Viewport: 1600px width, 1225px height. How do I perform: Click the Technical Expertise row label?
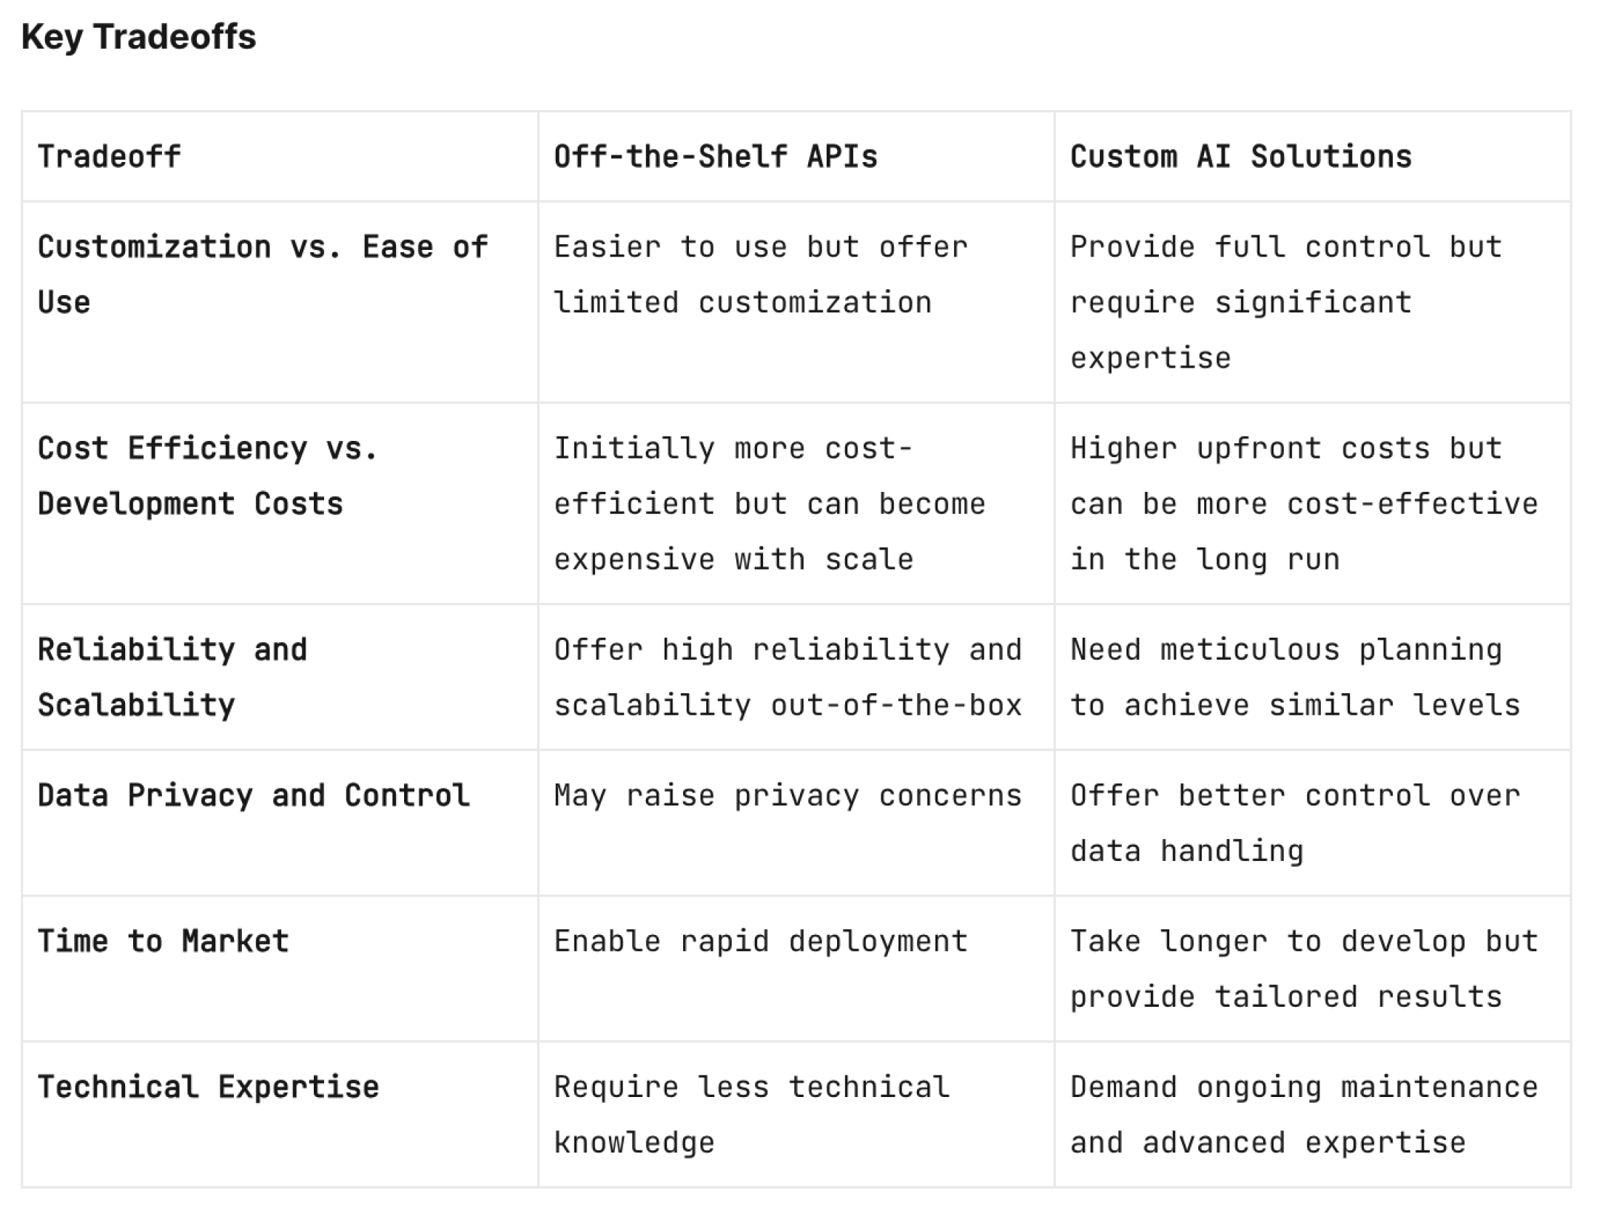click(x=280, y=1115)
